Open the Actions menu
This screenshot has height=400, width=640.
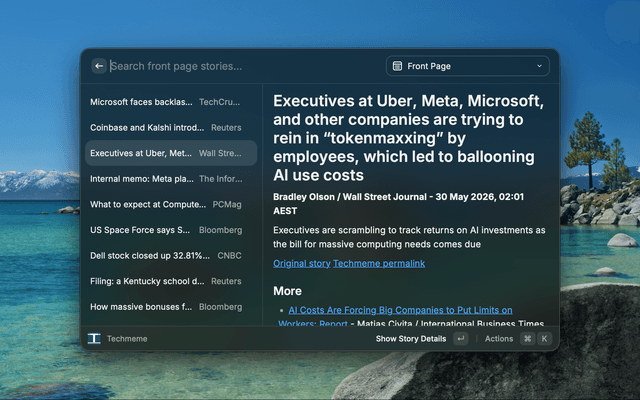[x=499, y=339]
